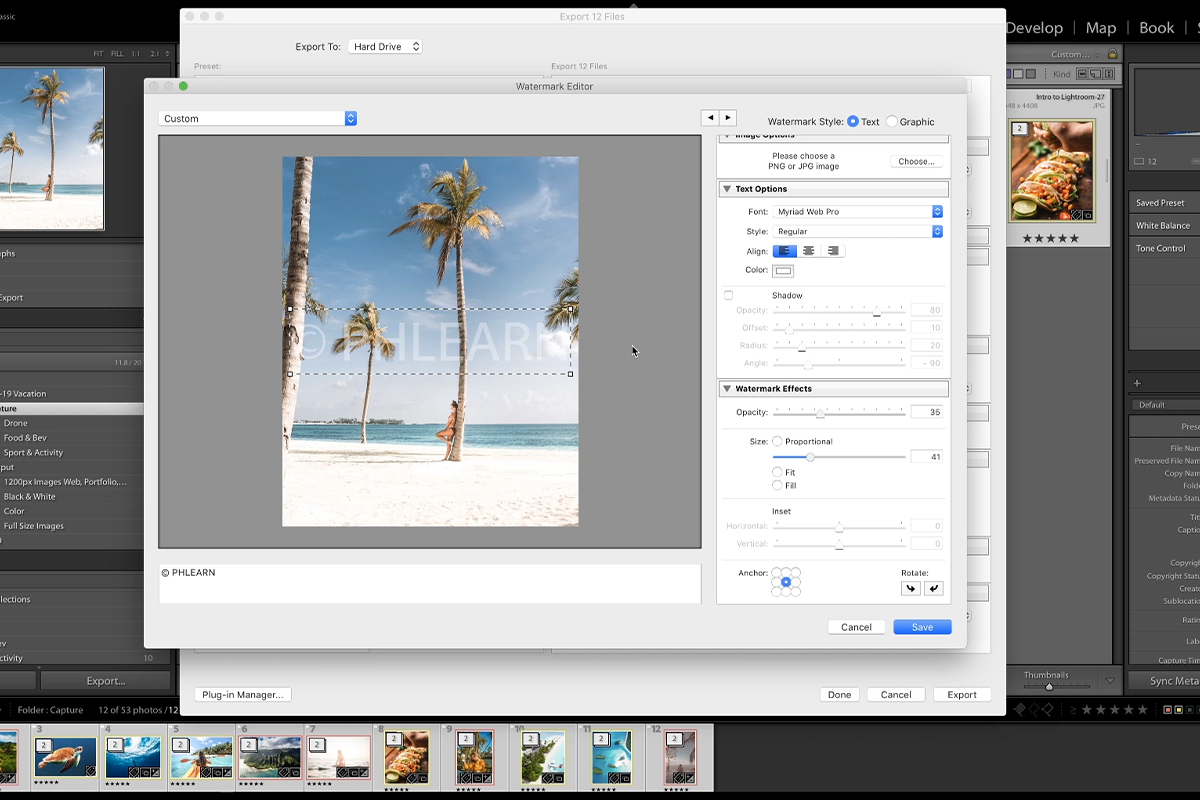Switch to the Develop module
Screen dimensions: 1200x800
1034,27
